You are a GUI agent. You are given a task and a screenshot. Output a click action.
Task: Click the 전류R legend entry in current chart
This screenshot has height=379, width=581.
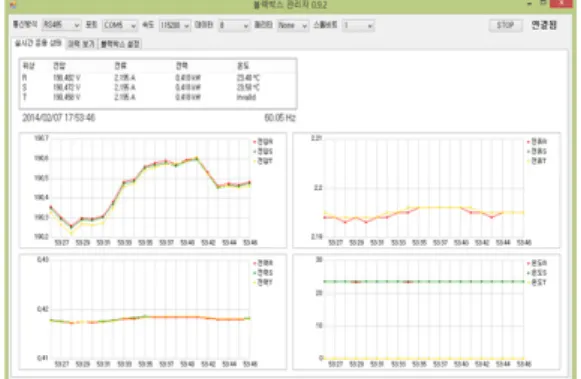click(537, 142)
